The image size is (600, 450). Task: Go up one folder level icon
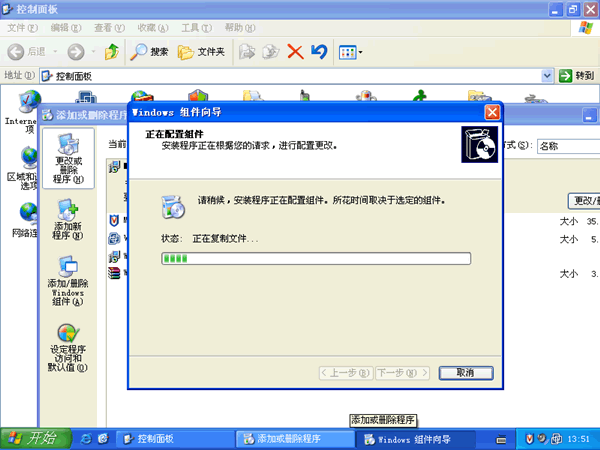click(x=112, y=52)
